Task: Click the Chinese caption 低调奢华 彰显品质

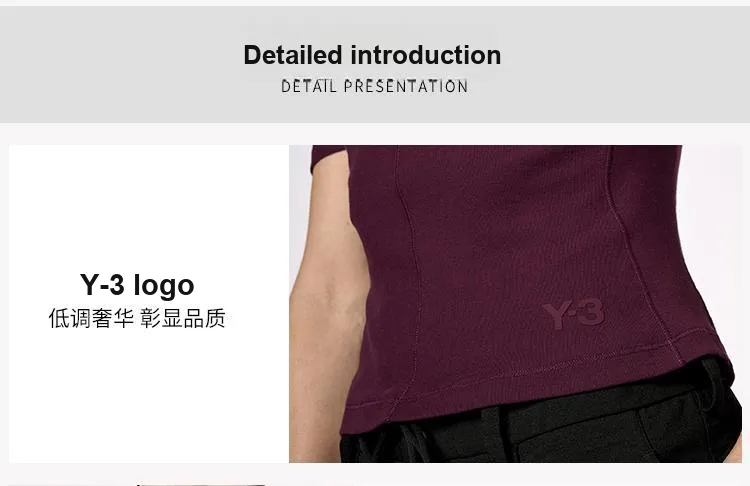Action: tap(137, 318)
